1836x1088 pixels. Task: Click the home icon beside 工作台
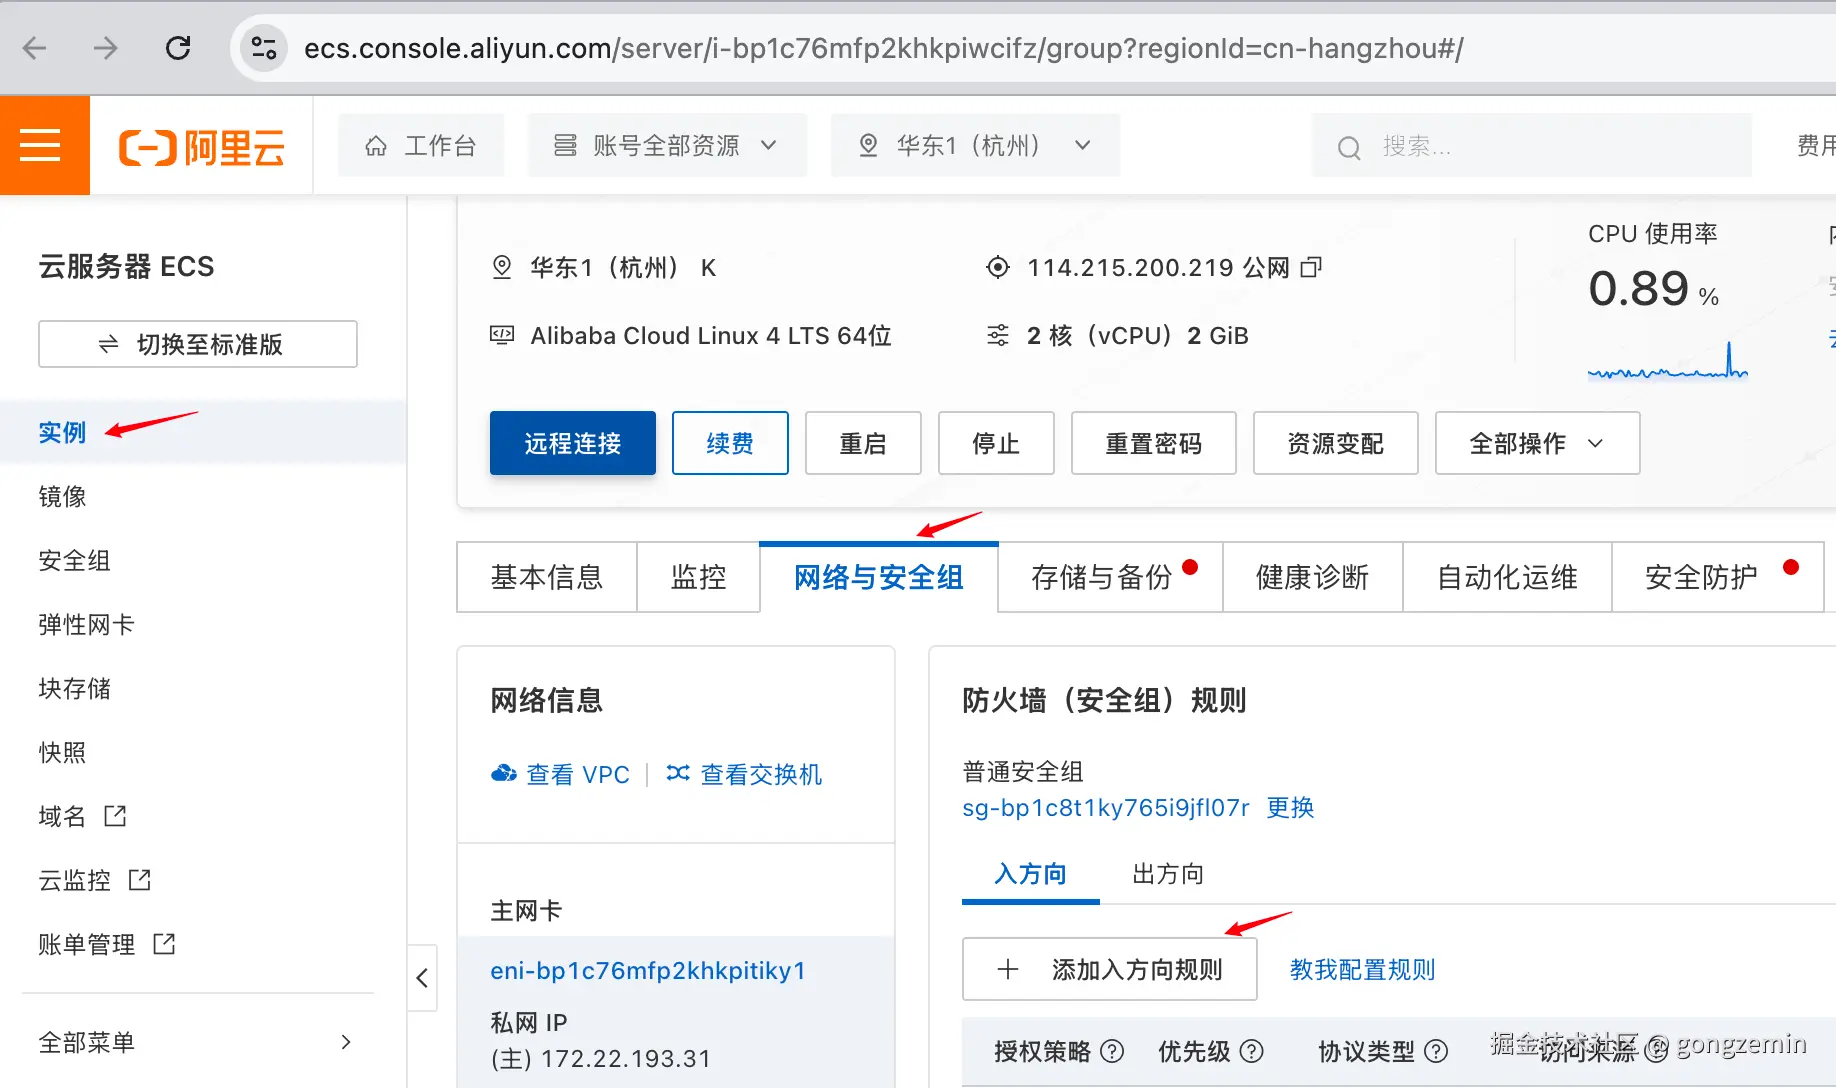point(376,146)
